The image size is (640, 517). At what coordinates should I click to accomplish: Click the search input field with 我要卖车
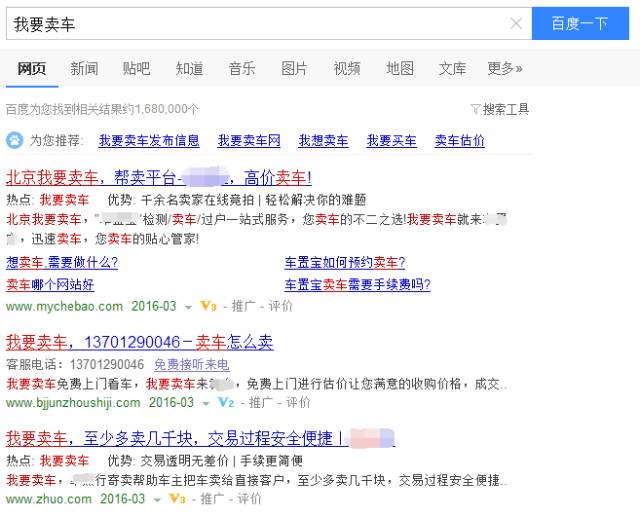[x=259, y=24]
